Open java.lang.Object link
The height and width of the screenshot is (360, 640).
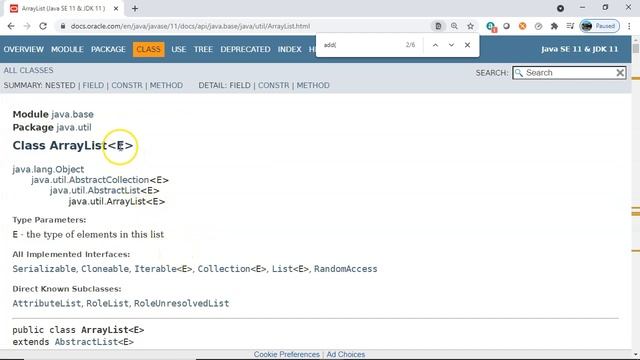point(48,169)
